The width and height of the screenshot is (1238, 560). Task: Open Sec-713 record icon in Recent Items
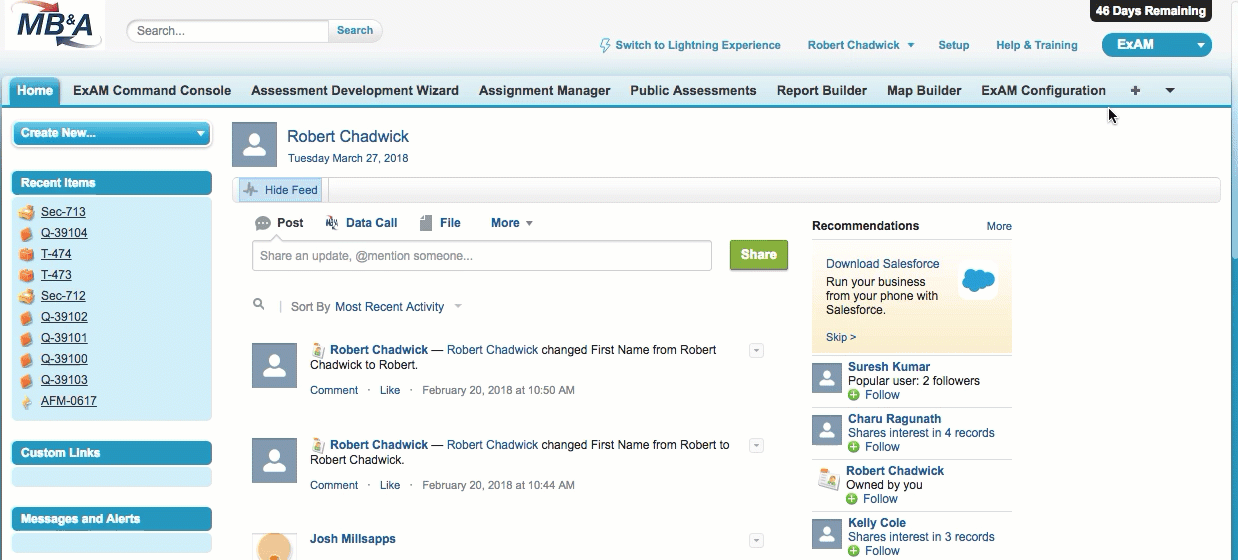point(27,212)
